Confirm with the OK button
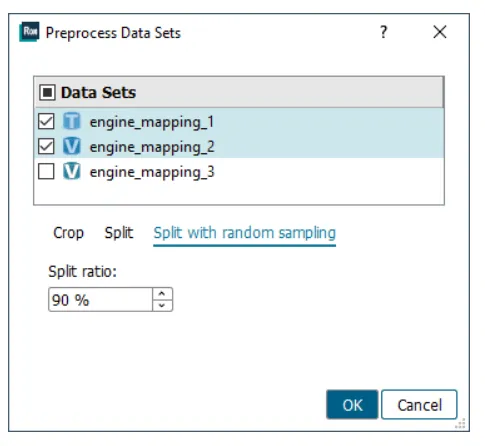485x446 pixels. coord(352,405)
